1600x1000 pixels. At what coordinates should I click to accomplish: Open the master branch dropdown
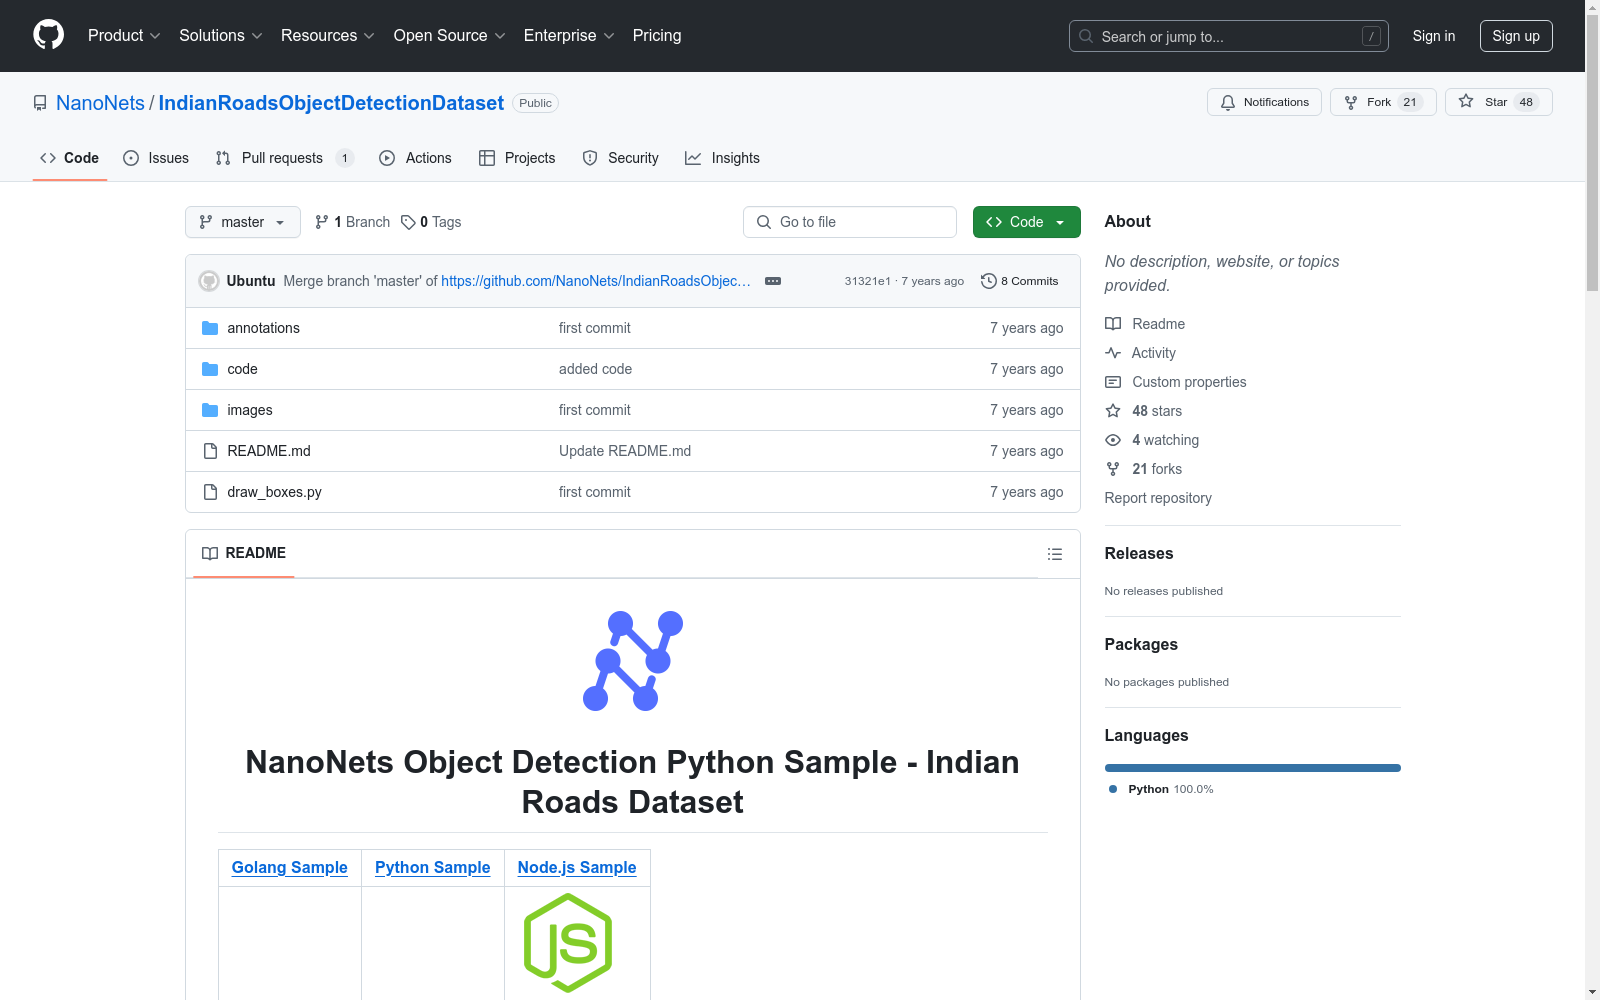point(243,222)
